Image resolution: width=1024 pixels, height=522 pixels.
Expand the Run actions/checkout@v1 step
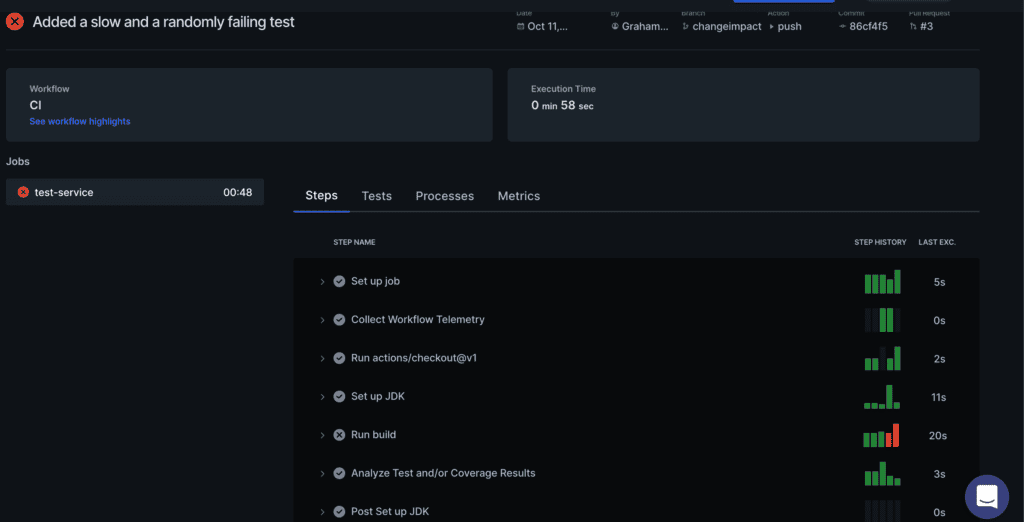click(x=322, y=359)
